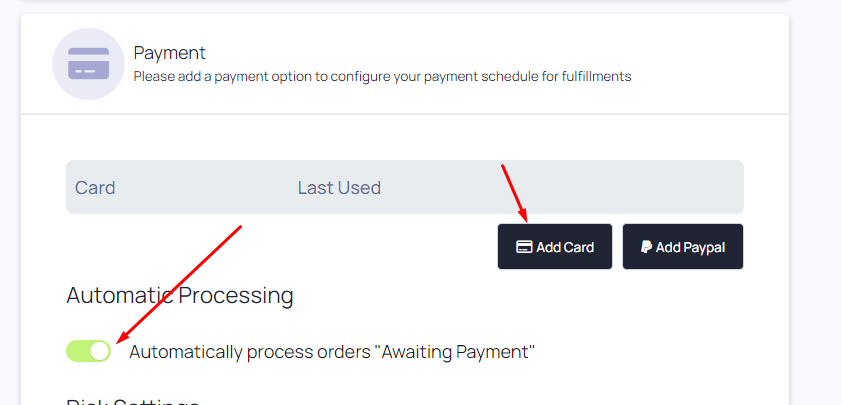Sort by the Last Used column header
Viewport: 842px width, 405px height.
coord(339,187)
